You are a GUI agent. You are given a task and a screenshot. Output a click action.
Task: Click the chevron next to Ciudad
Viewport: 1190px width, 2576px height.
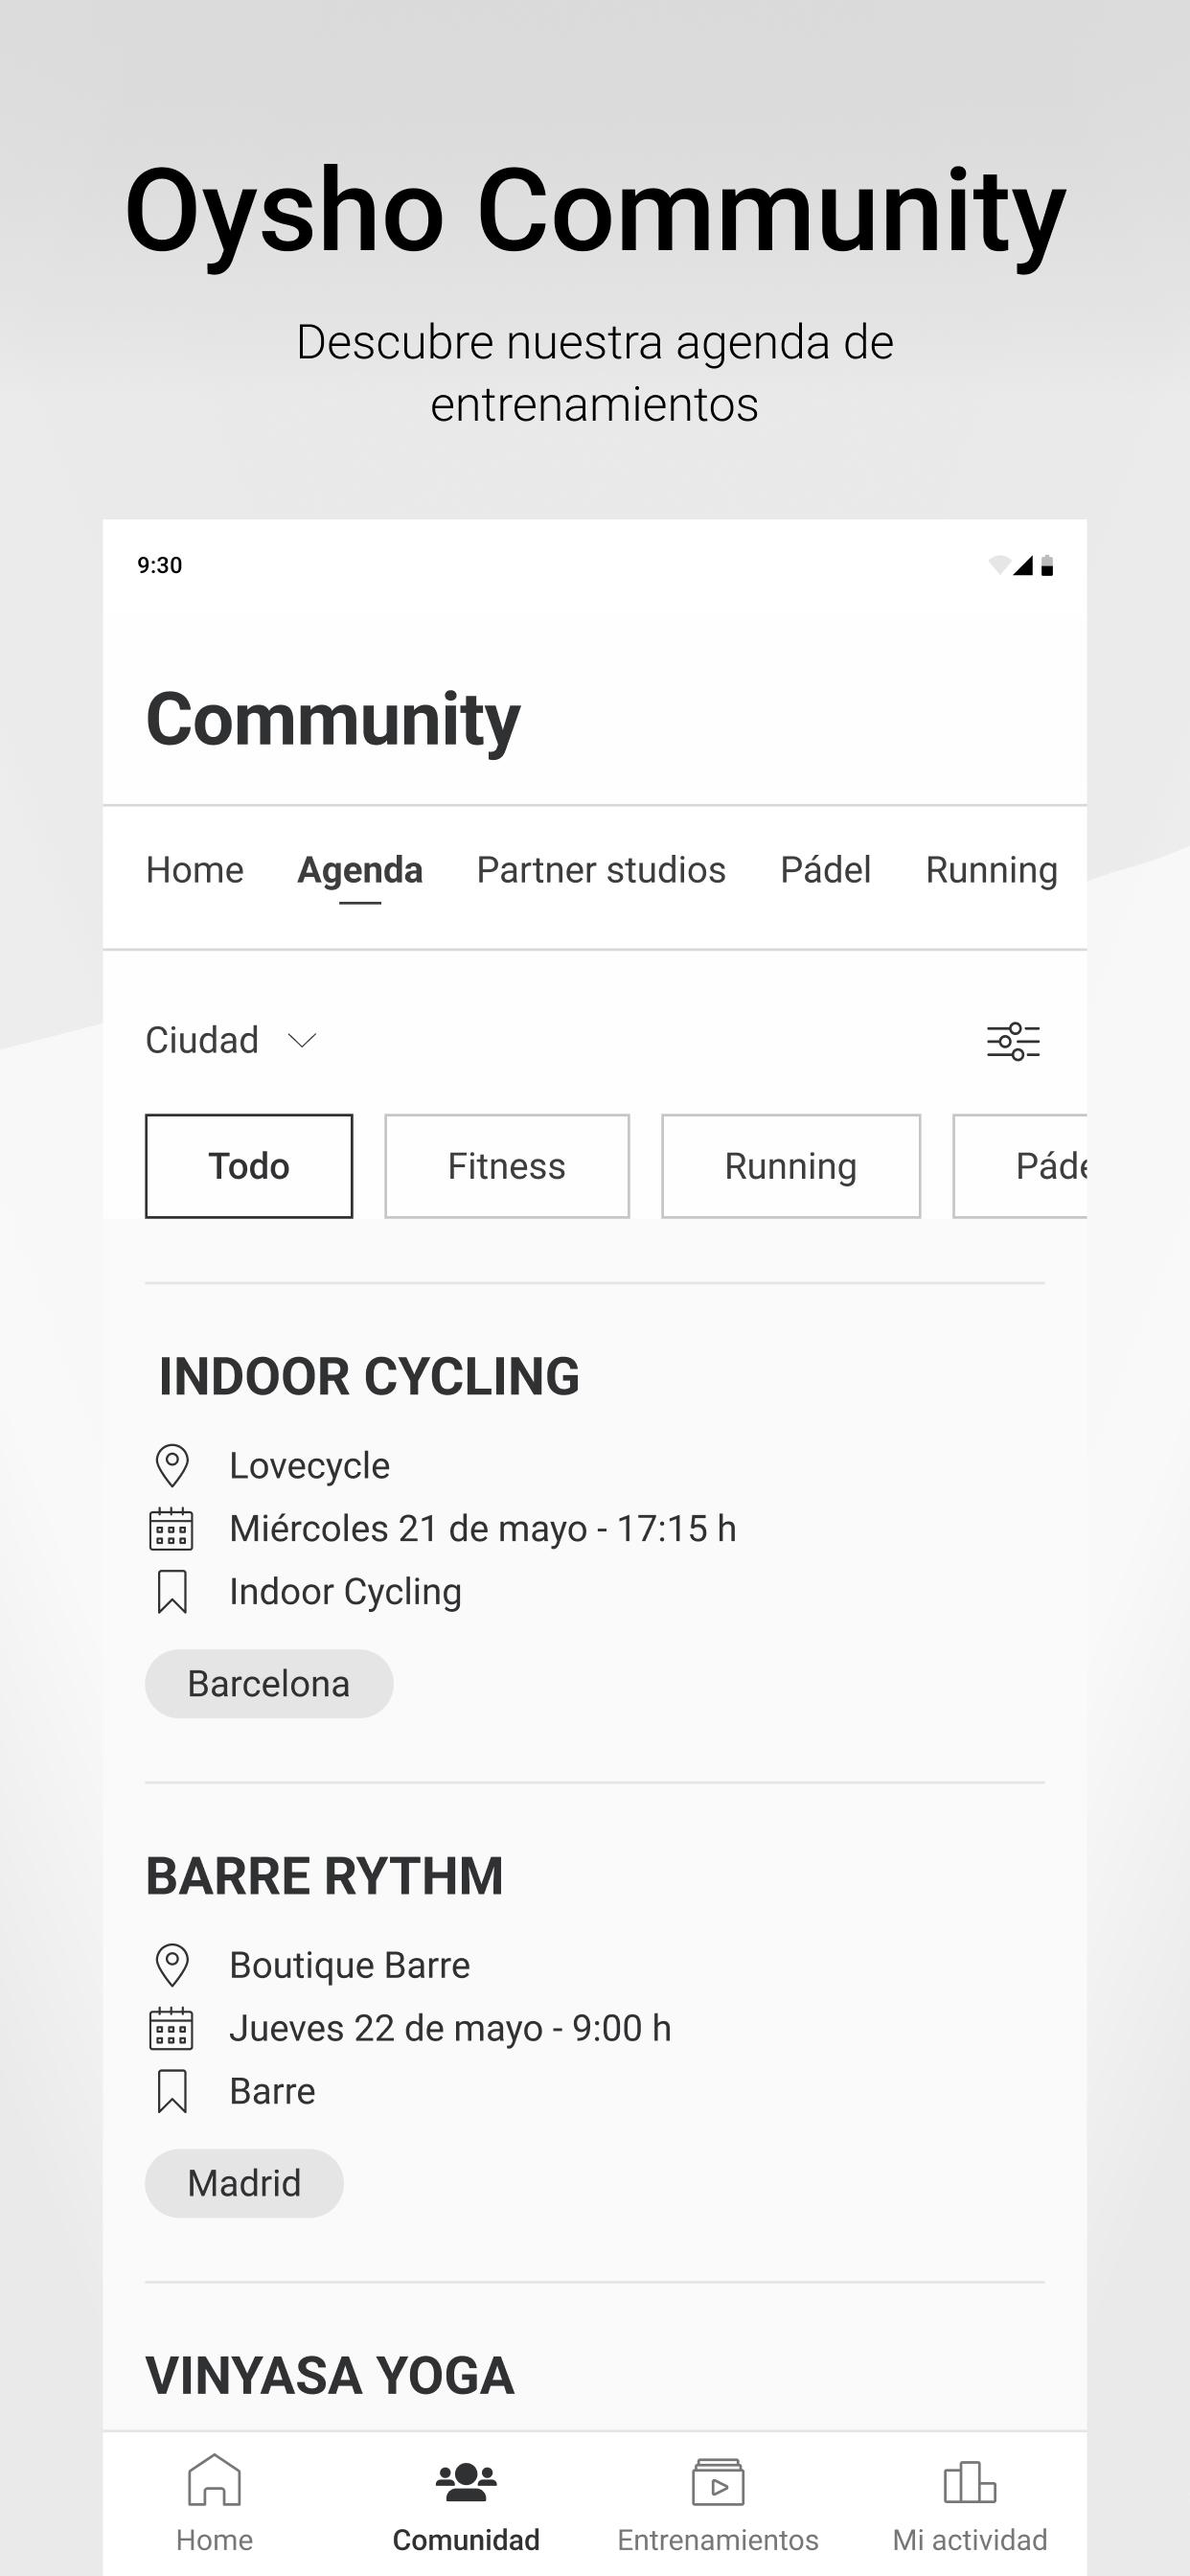(302, 1041)
